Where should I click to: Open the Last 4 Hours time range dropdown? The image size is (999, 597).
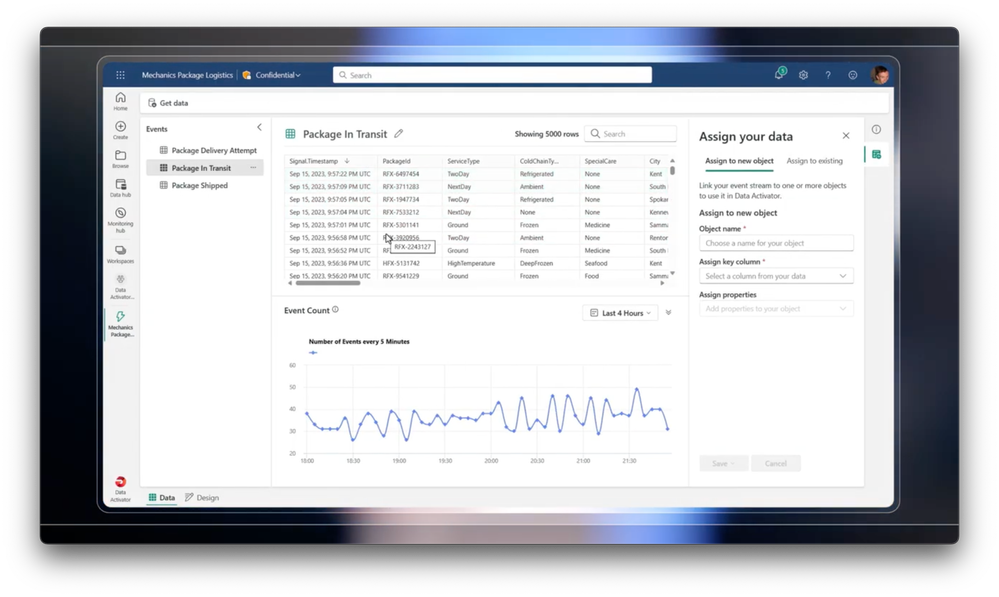click(x=620, y=313)
